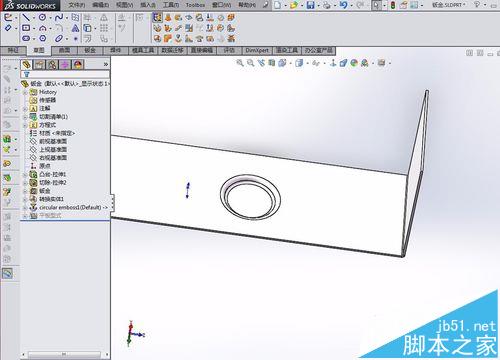Expand the 切割清单(1) tree node
The height and width of the screenshot is (360, 500).
coord(25,117)
